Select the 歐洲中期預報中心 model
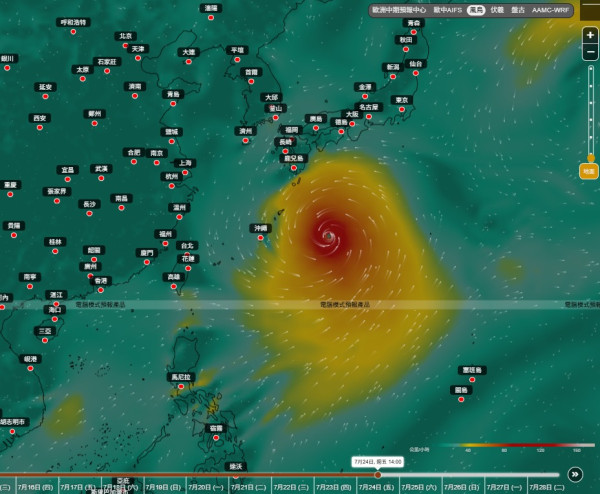 click(x=399, y=10)
